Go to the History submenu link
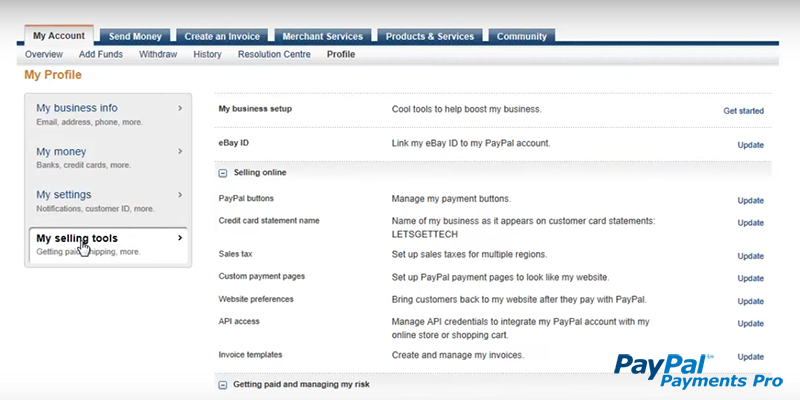This screenshot has height=400, width=800. [x=207, y=54]
